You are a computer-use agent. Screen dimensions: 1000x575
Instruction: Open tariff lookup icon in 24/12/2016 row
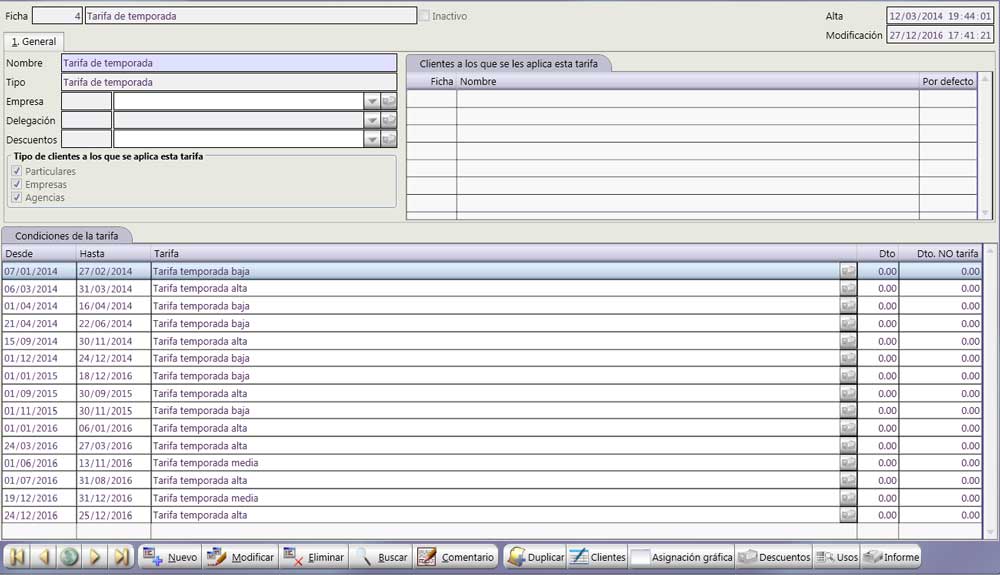pos(848,515)
